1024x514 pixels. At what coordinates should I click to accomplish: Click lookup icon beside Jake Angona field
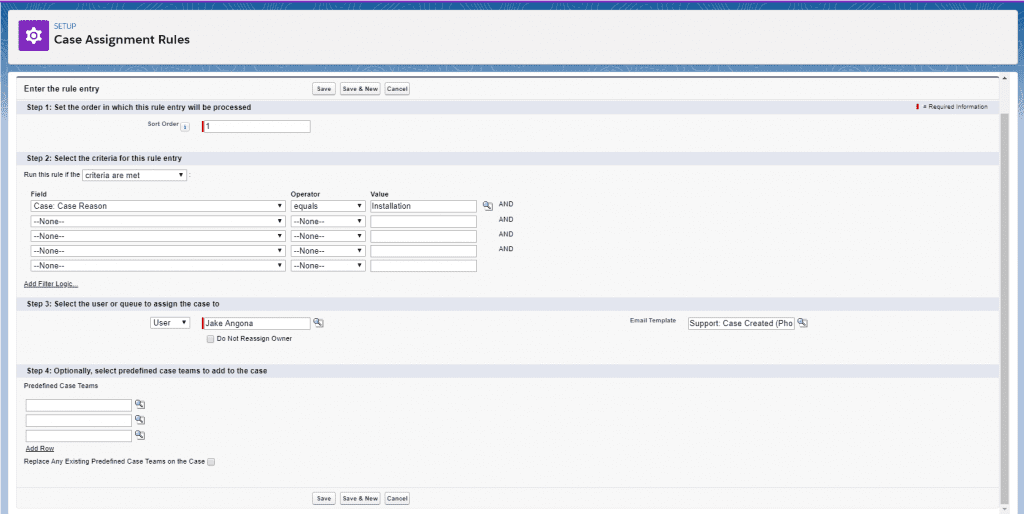(318, 323)
